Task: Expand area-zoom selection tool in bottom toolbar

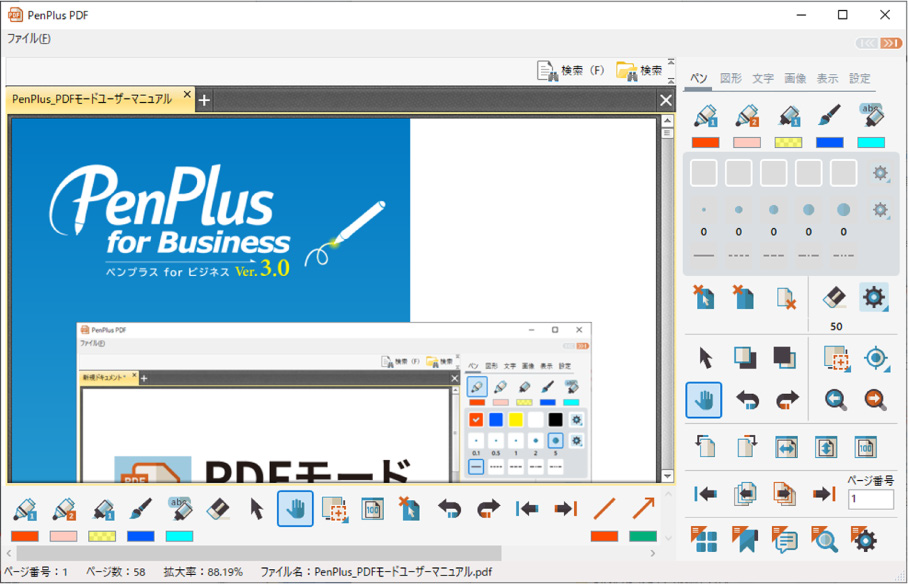Action: coord(335,509)
